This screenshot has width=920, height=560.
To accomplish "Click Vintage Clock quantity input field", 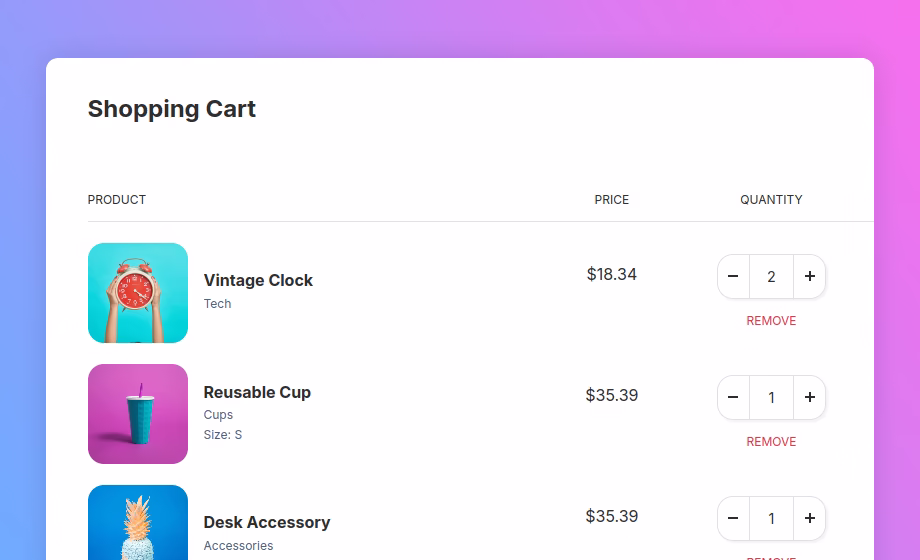I will (x=771, y=276).
